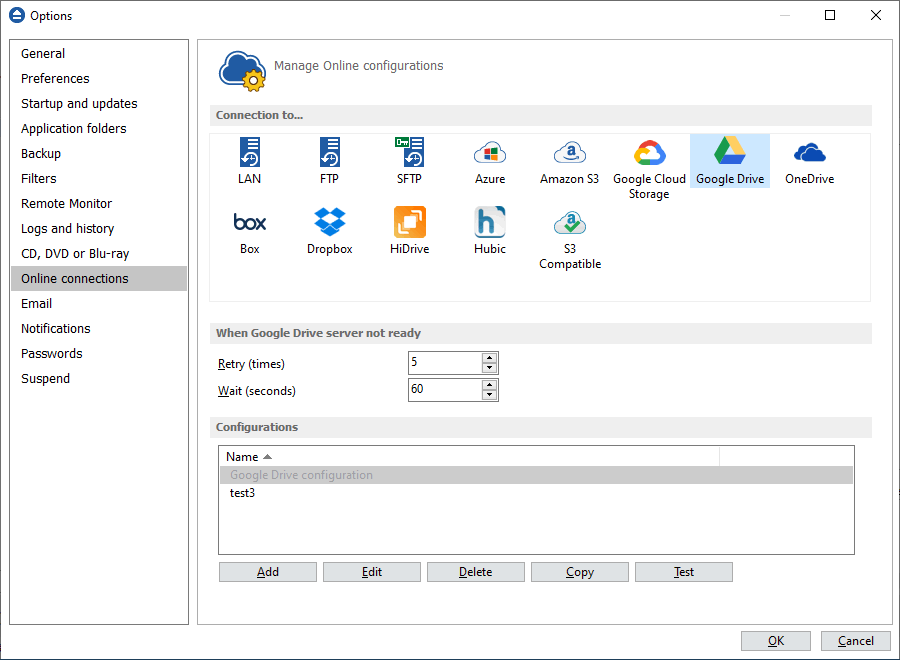
Task: Open the Backup options page
Action: pos(99,154)
